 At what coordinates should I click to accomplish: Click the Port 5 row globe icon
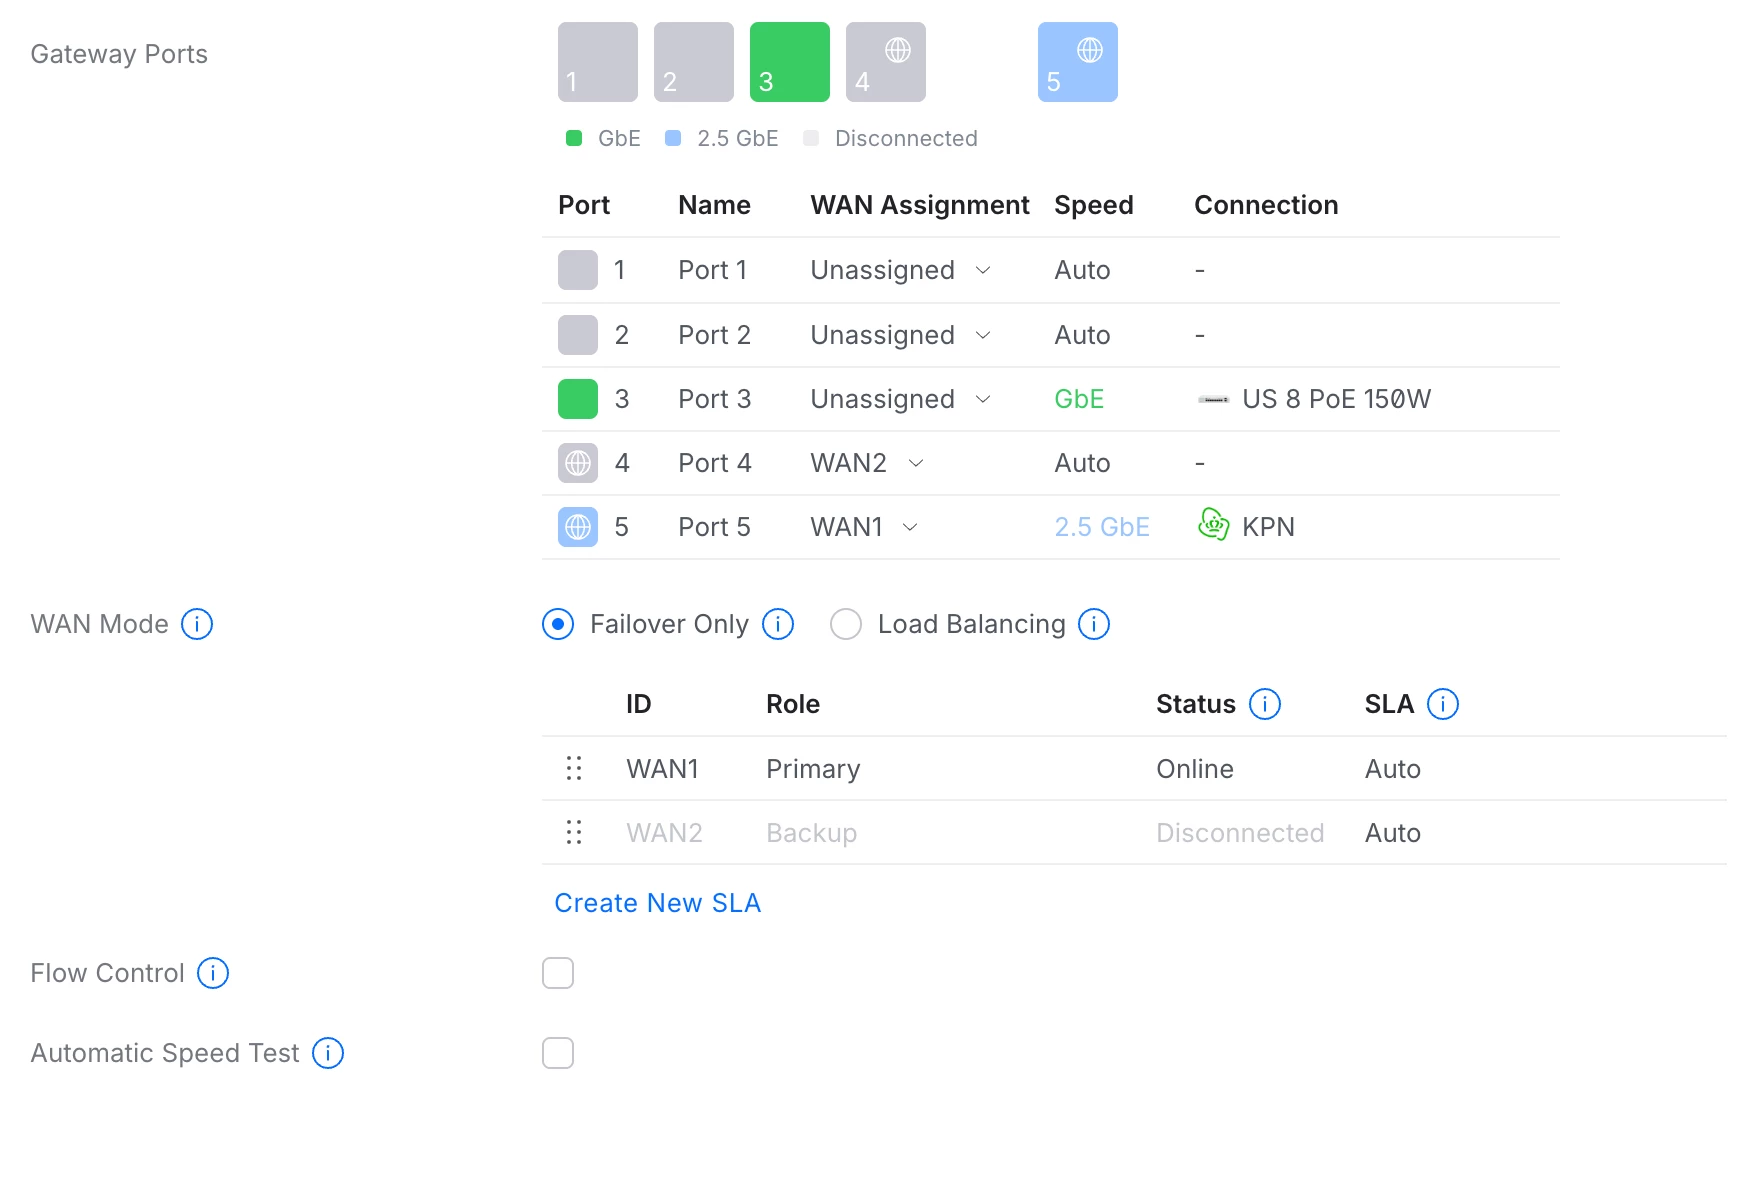[x=578, y=527]
